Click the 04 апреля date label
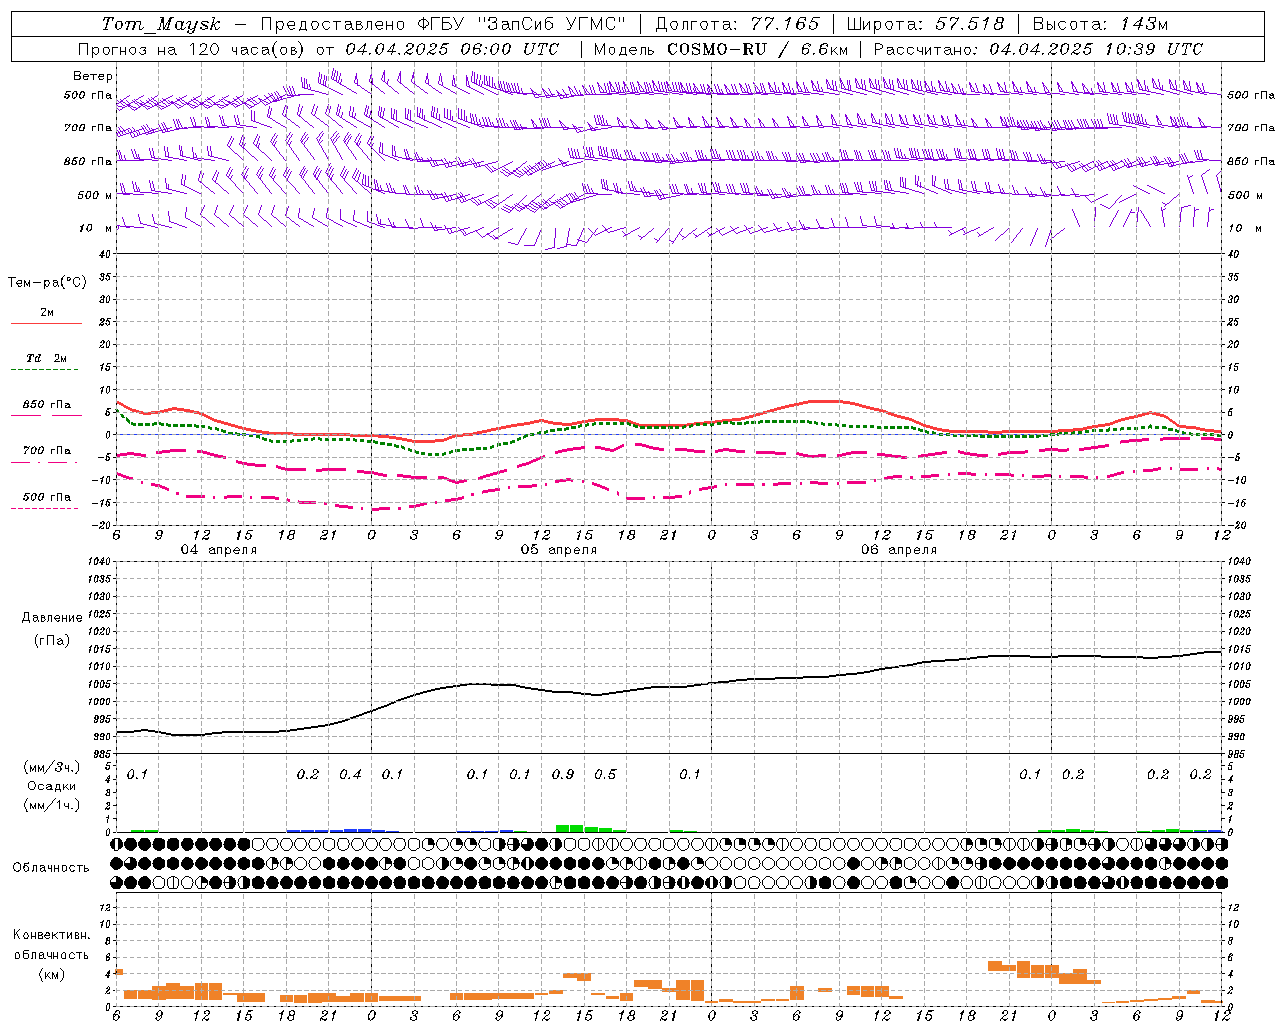1280x1024 pixels. (x=219, y=550)
